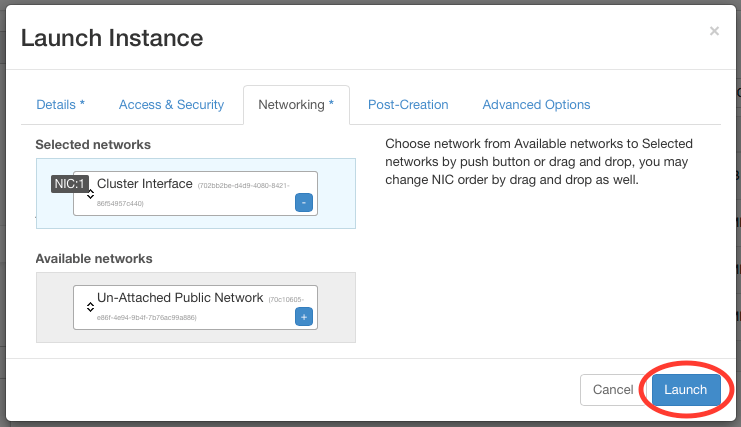Open the Advanced Options tab
Screen dimensions: 741x427
click(x=536, y=105)
